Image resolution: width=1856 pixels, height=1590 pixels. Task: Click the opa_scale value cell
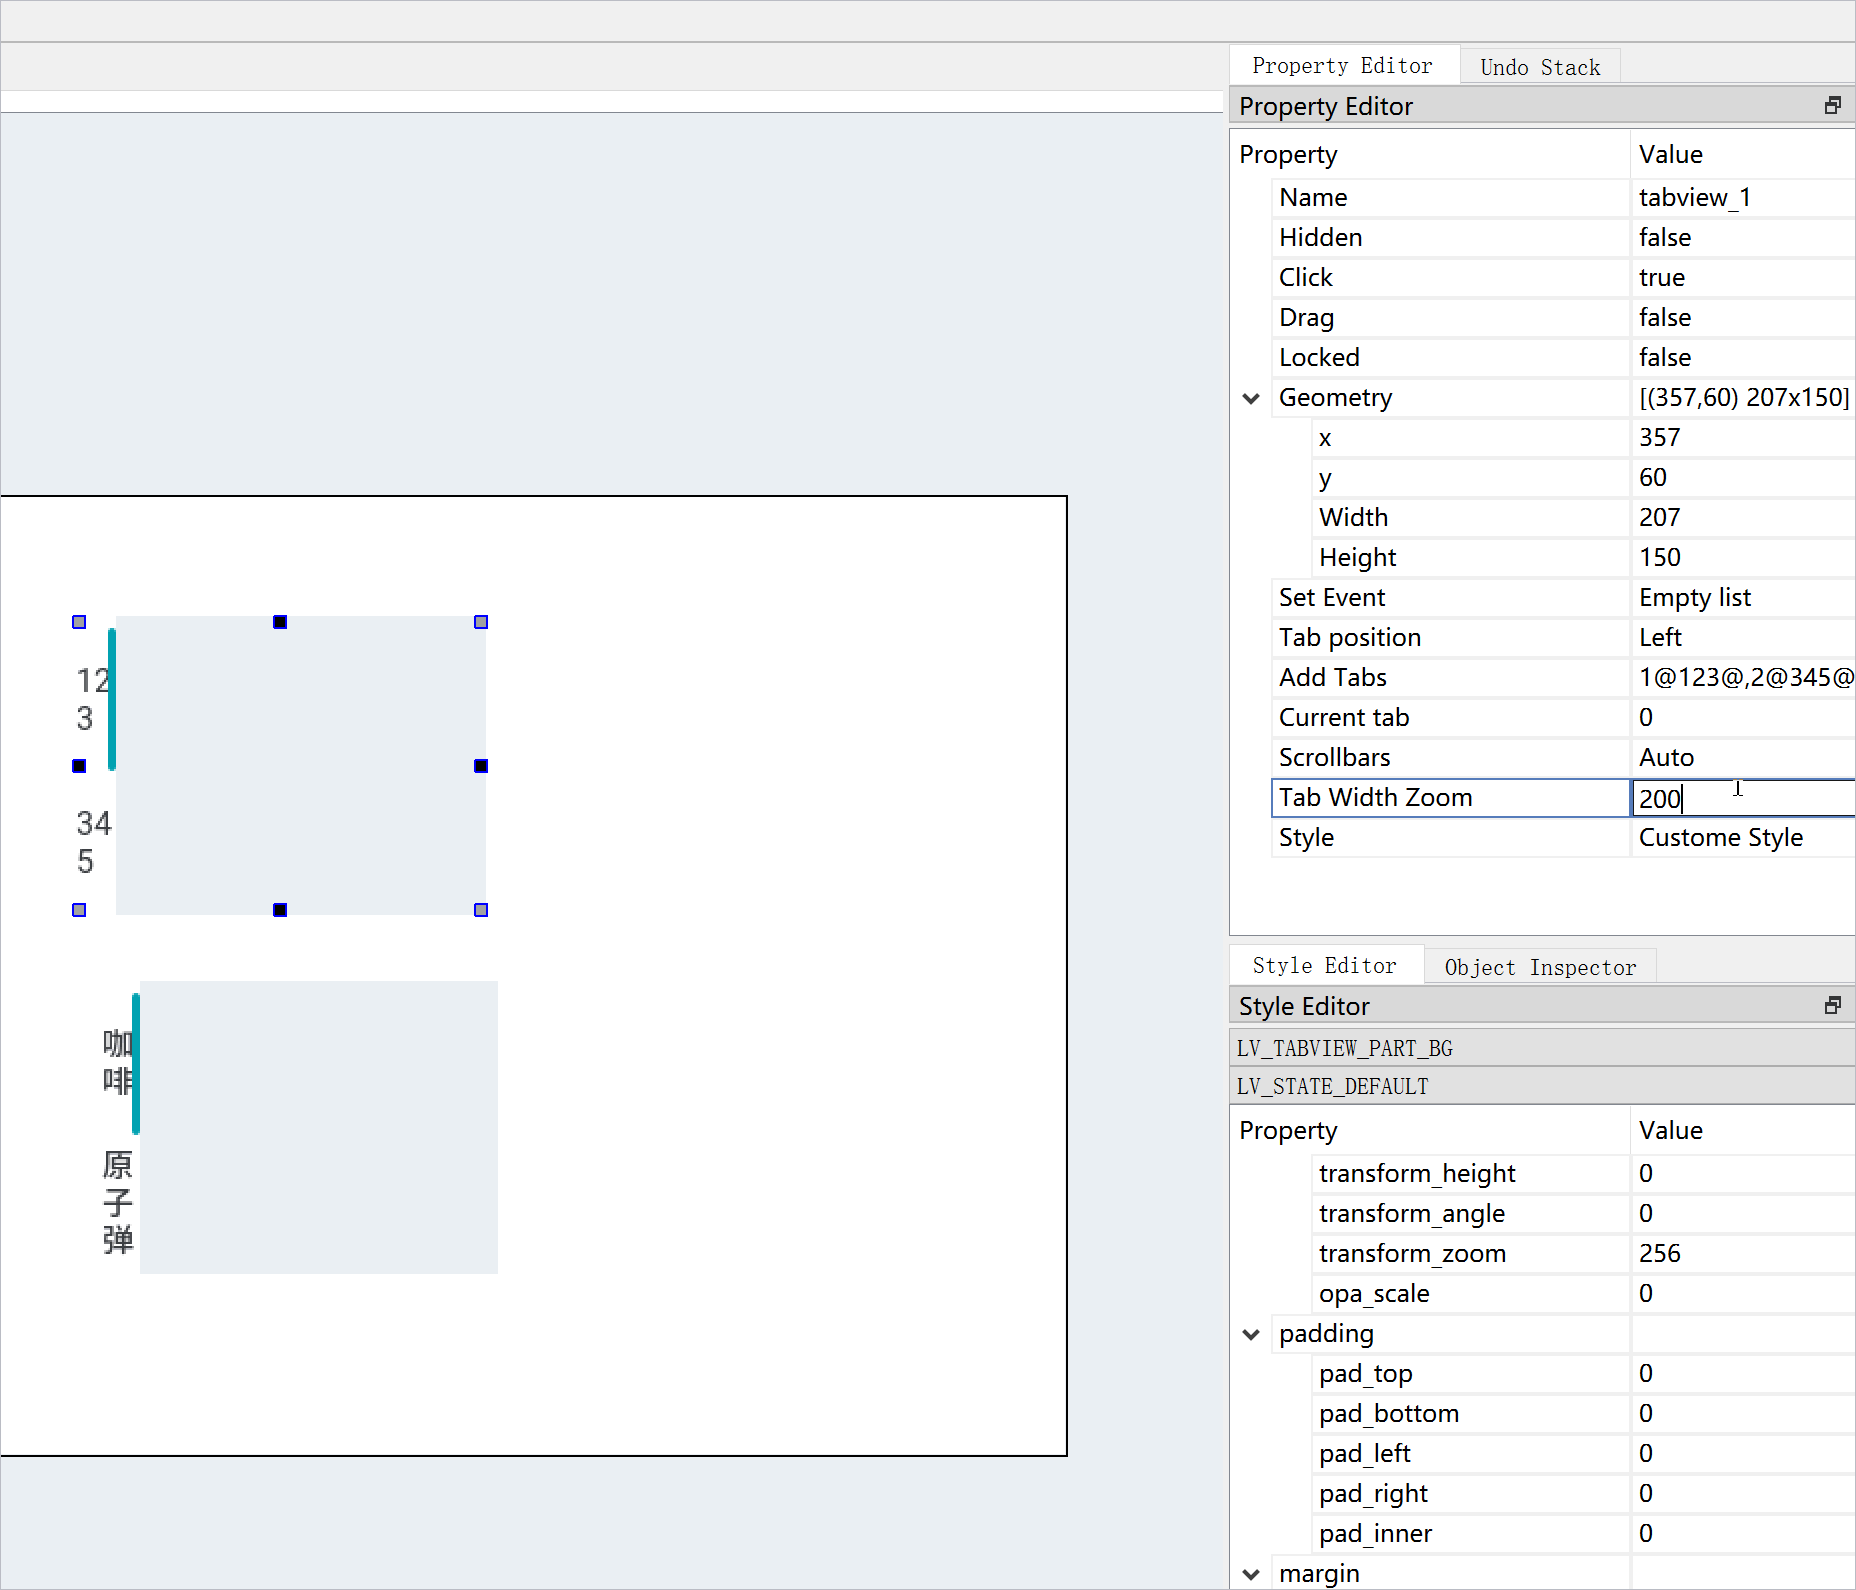pyautogui.click(x=1743, y=1294)
